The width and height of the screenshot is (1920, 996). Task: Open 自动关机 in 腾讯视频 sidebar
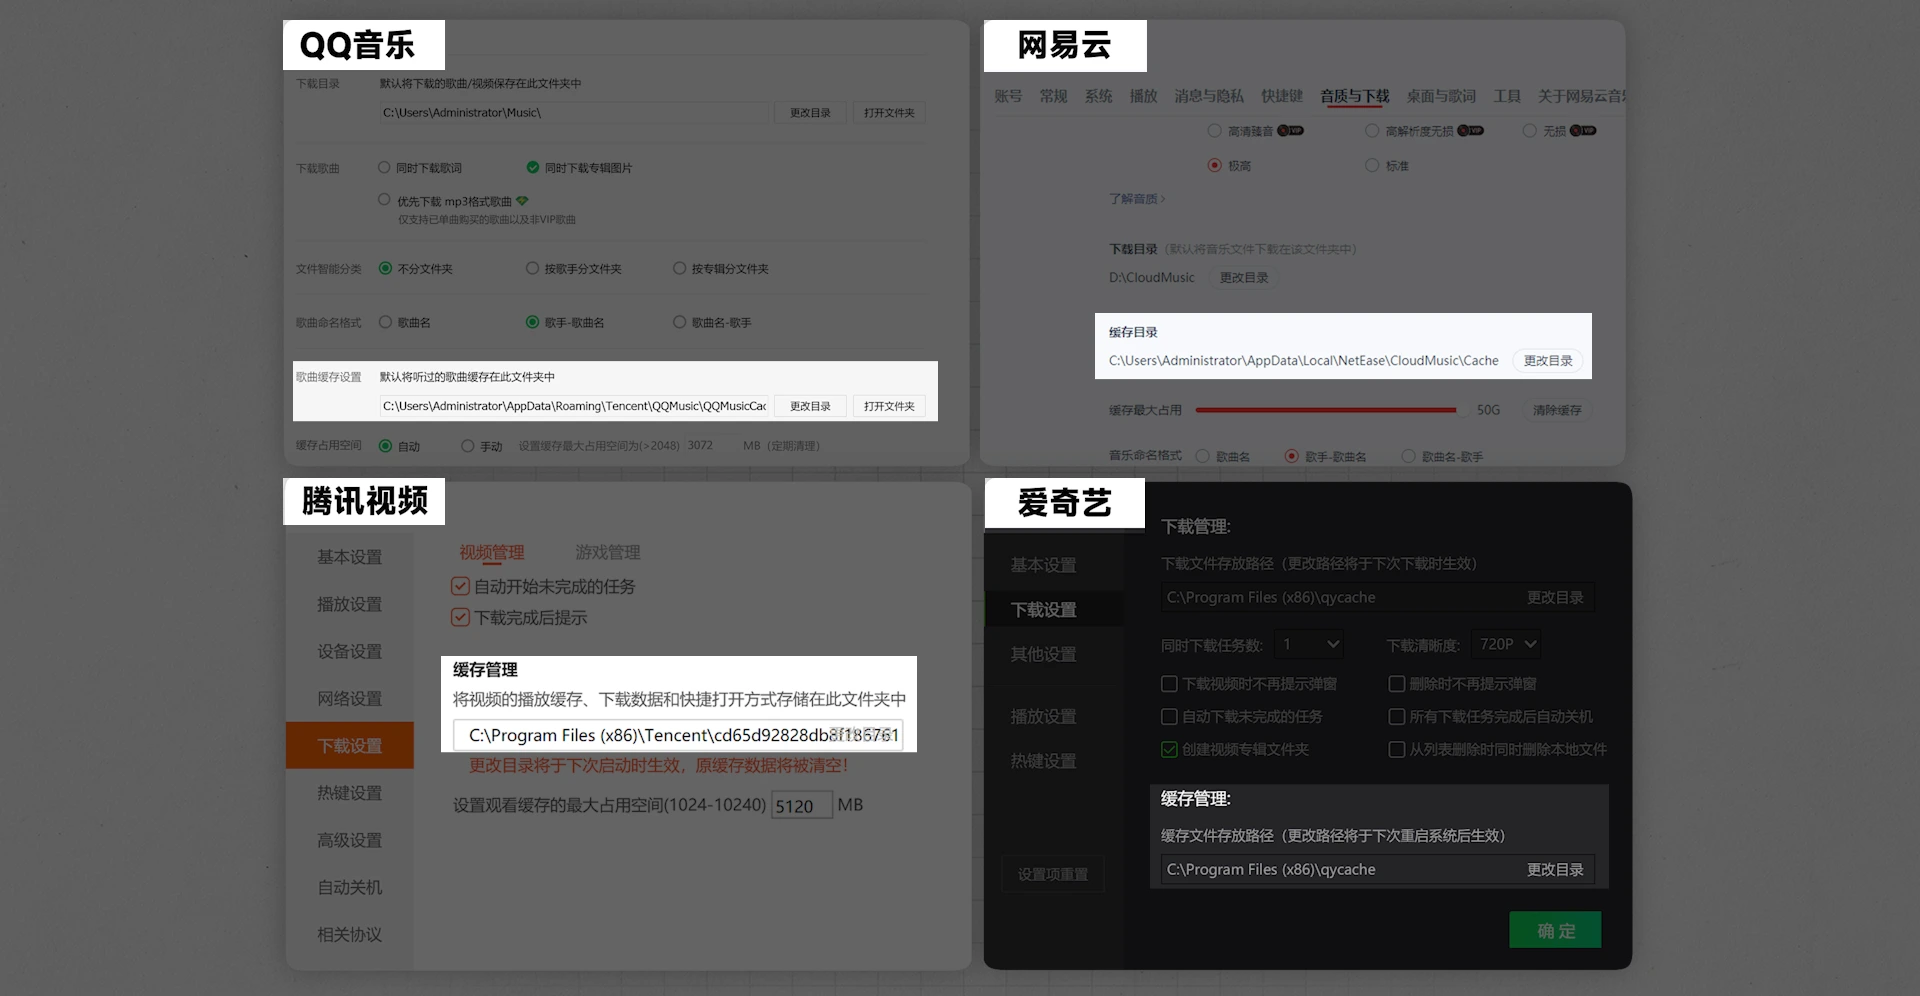350,887
